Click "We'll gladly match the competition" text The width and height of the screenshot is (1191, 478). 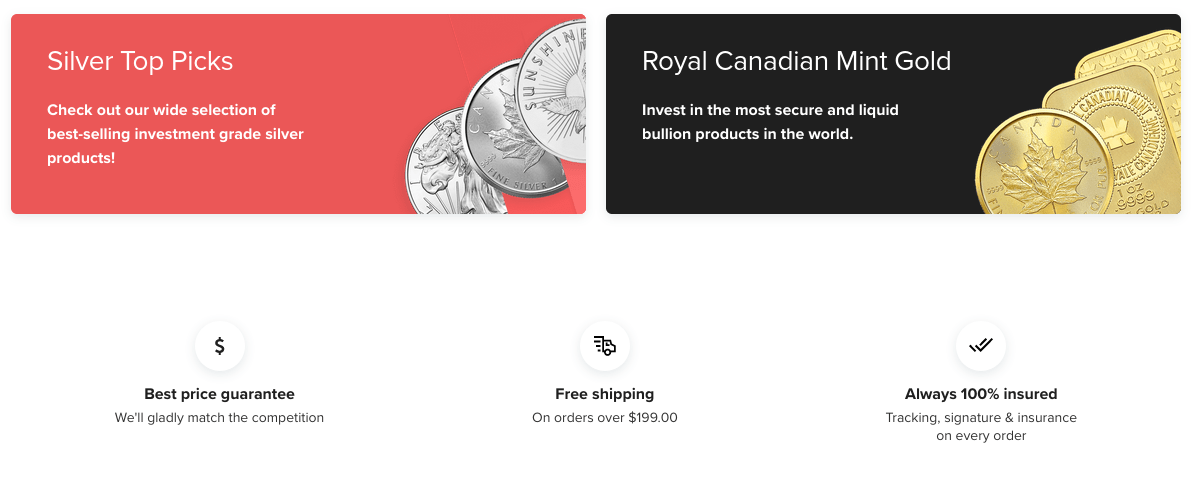pos(220,417)
